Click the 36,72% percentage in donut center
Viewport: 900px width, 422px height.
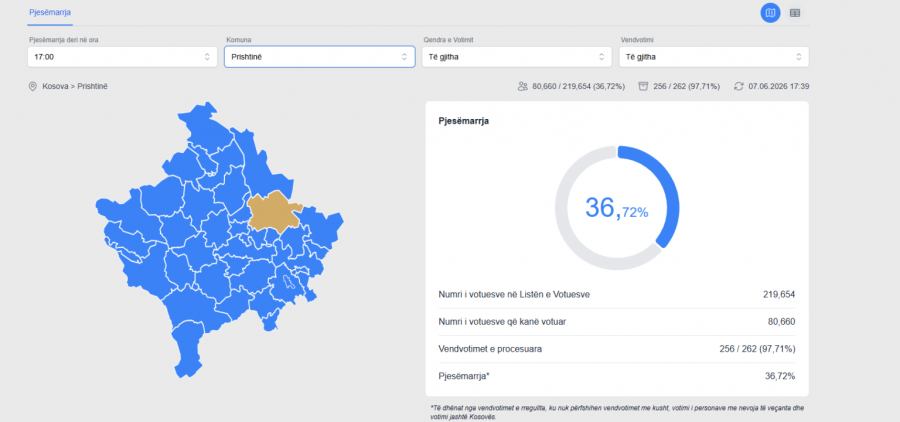616,208
